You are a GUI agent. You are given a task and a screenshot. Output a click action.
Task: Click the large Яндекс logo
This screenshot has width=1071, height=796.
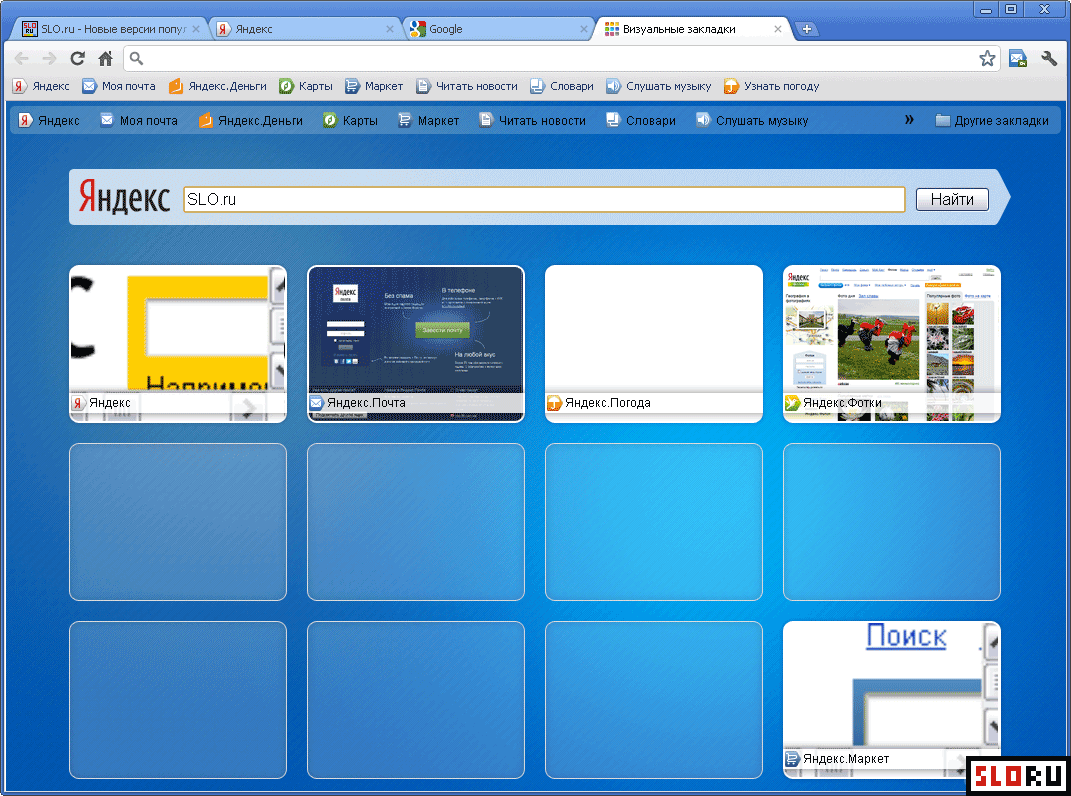click(124, 197)
